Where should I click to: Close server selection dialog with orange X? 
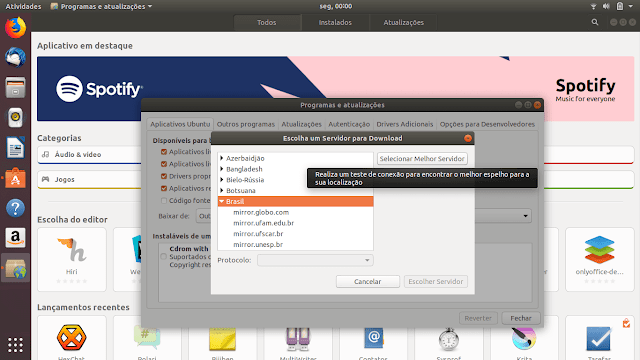point(468,138)
